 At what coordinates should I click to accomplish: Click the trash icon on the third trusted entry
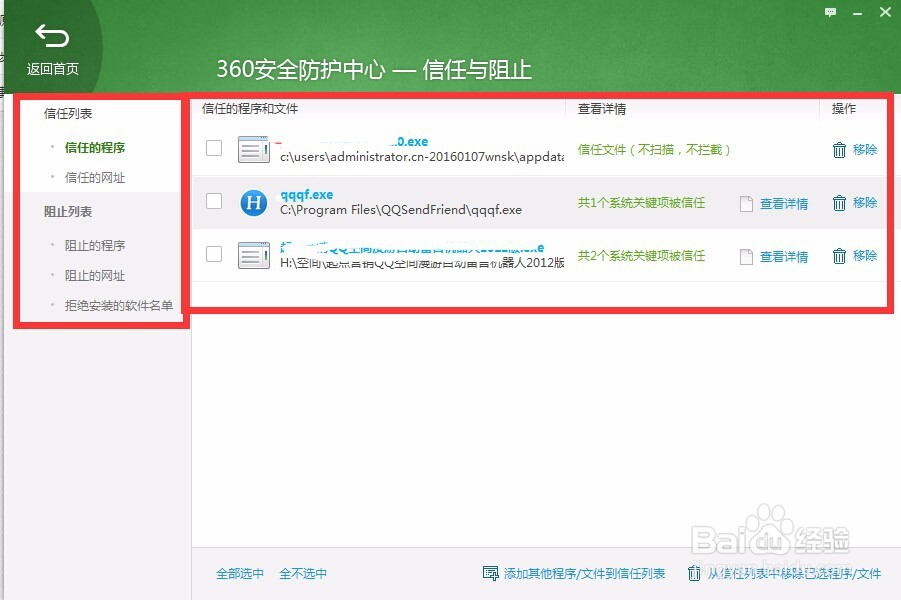837,256
